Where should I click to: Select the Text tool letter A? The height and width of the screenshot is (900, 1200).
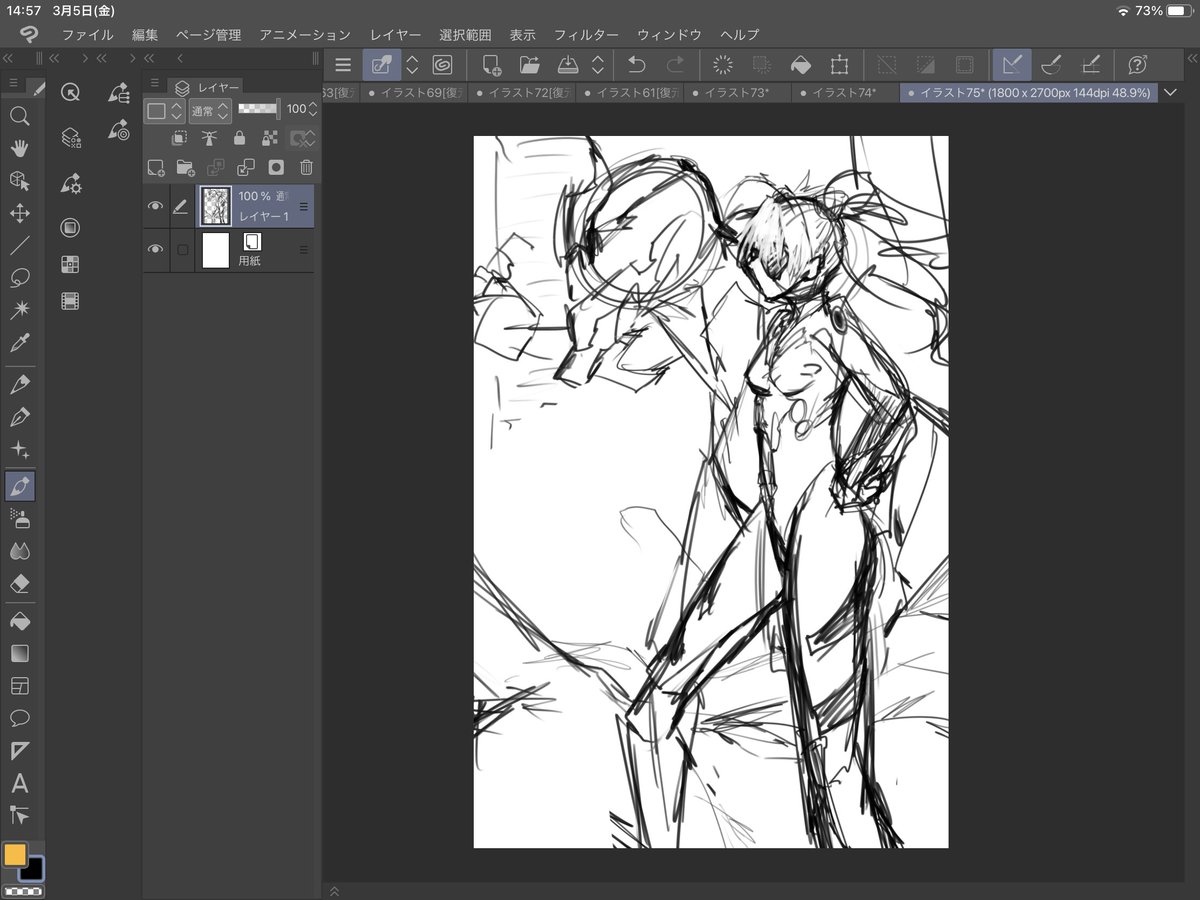[19, 783]
